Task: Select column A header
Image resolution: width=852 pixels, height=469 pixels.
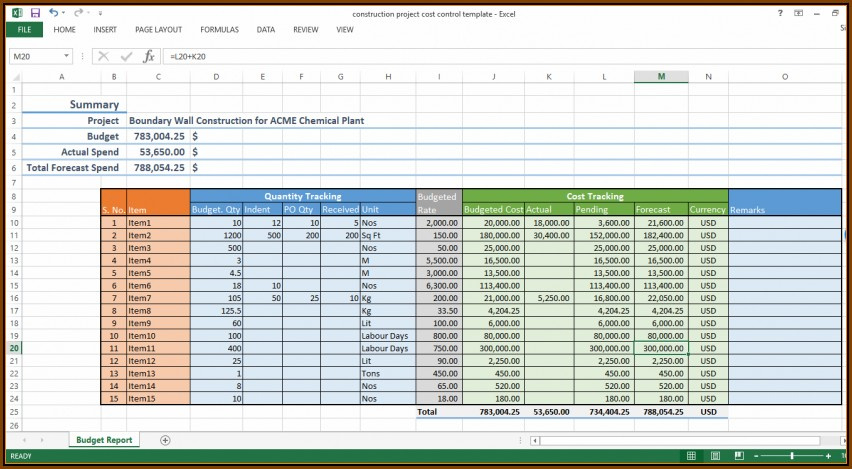Action: (x=61, y=77)
